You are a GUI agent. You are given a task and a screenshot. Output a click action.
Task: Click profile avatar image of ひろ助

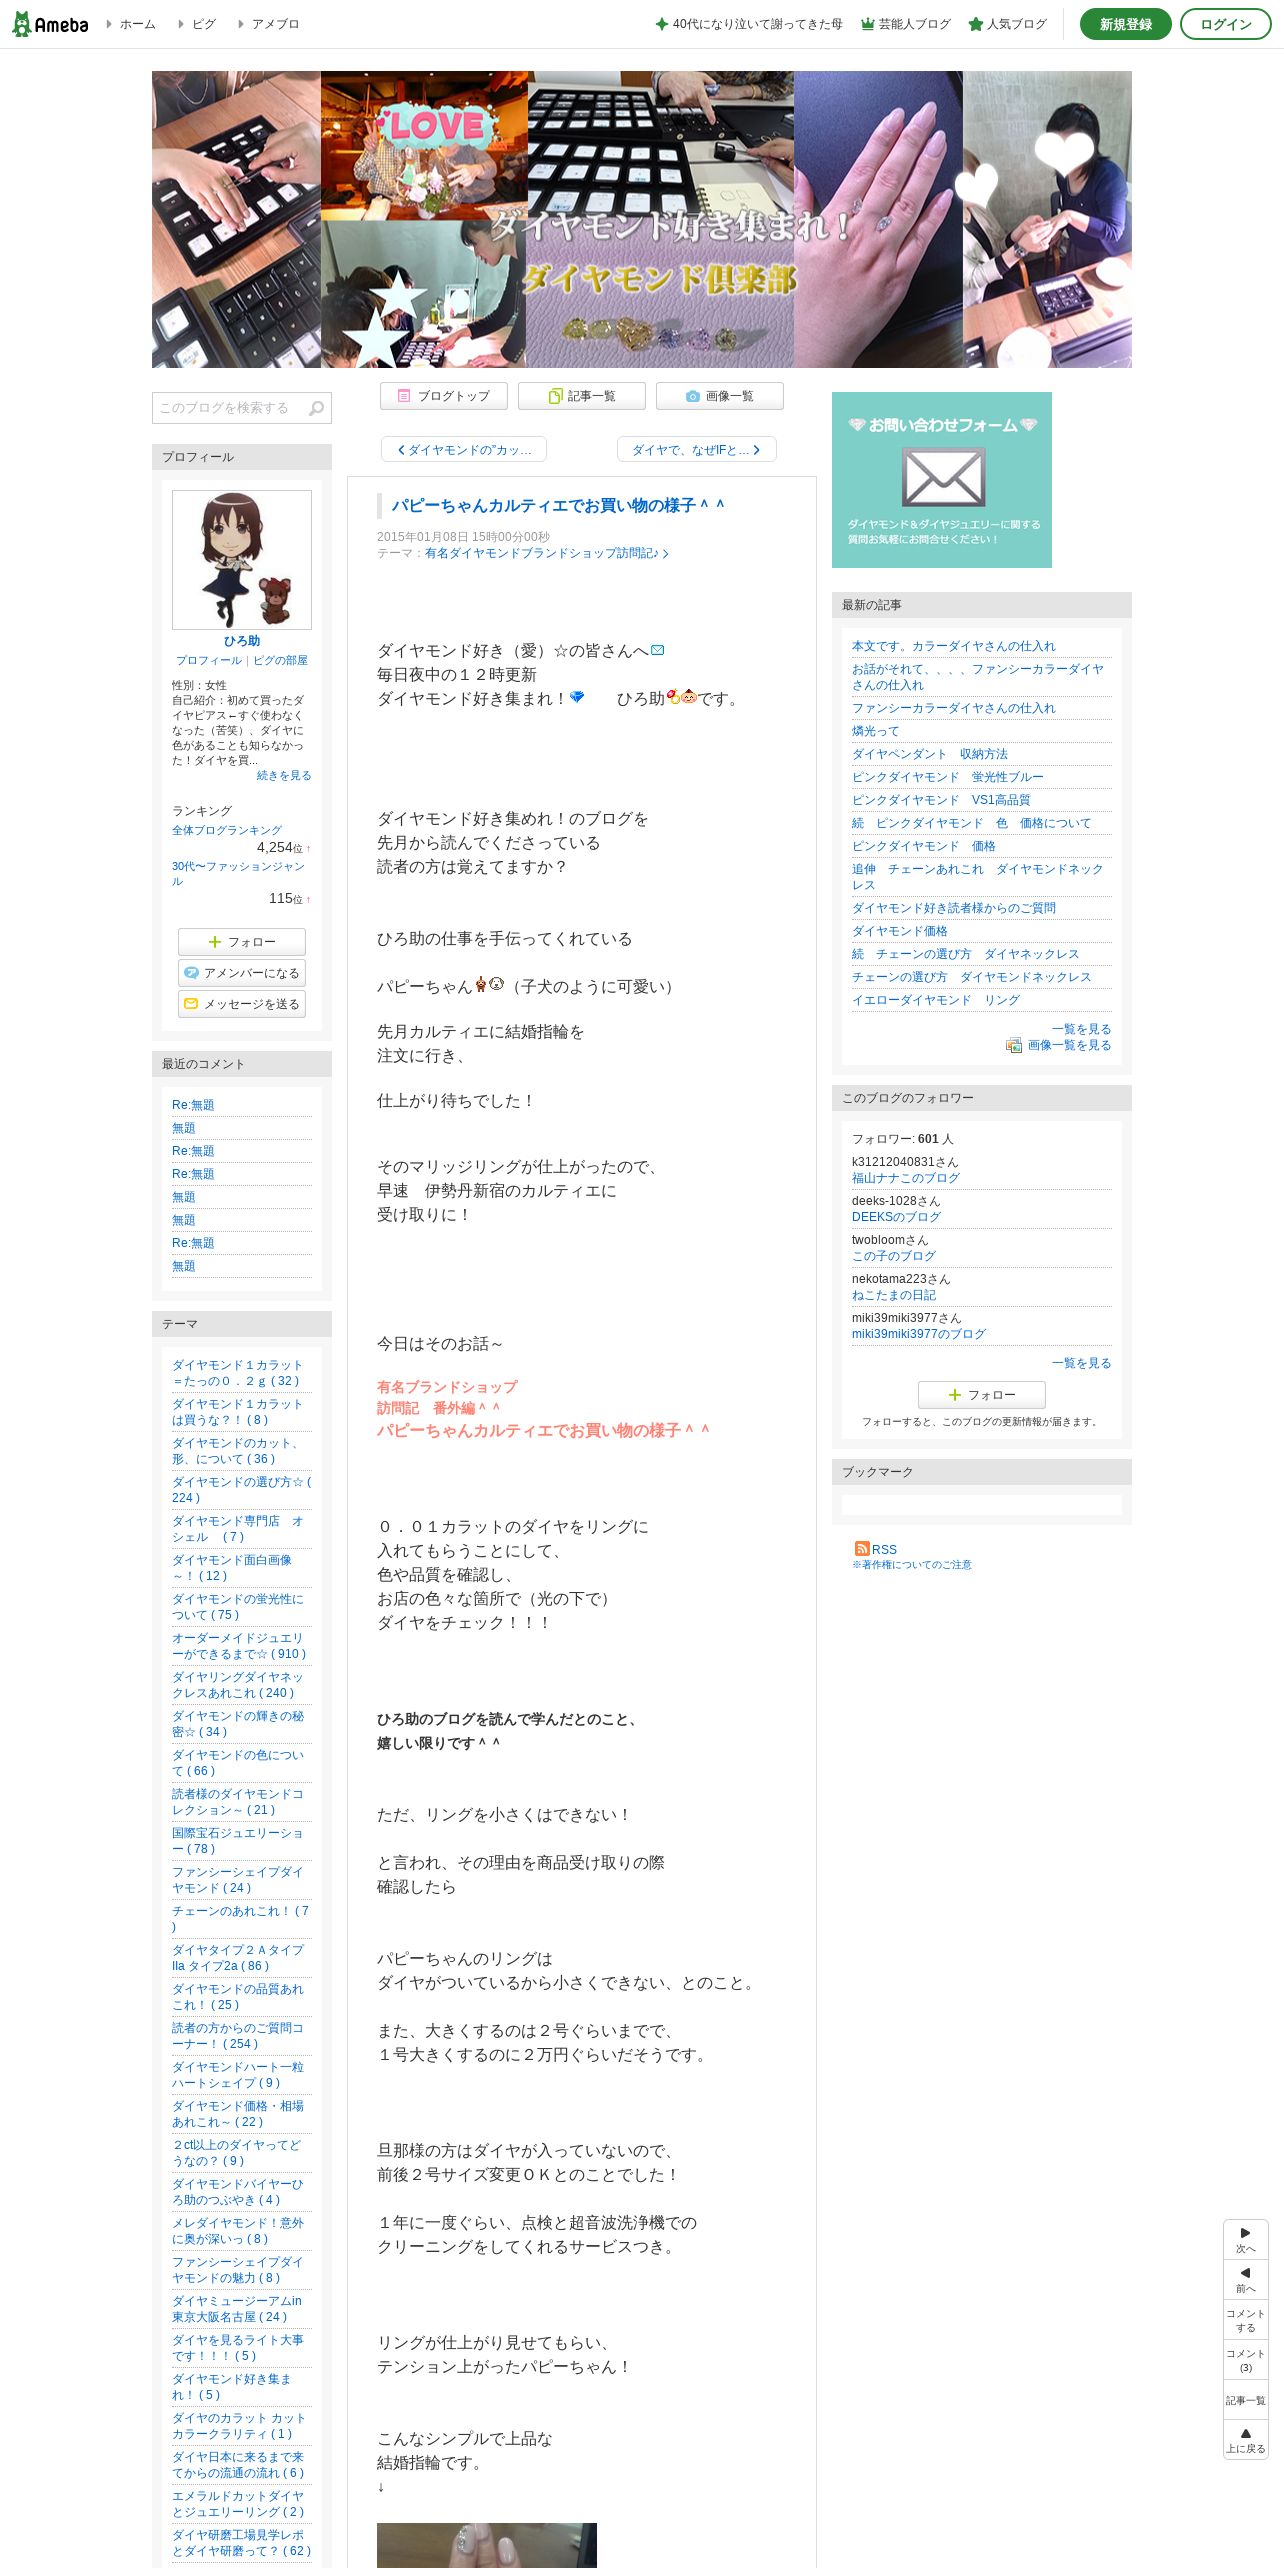click(x=242, y=560)
